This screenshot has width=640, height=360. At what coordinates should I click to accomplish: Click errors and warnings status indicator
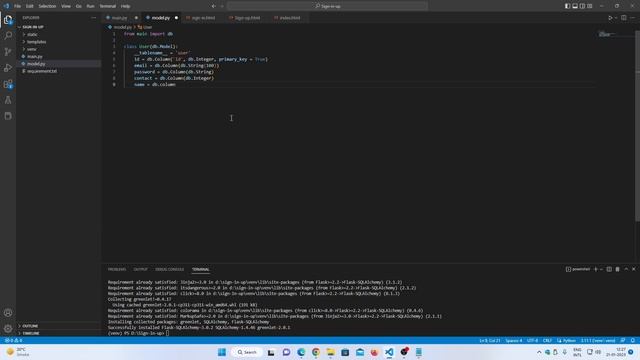pos(13,340)
